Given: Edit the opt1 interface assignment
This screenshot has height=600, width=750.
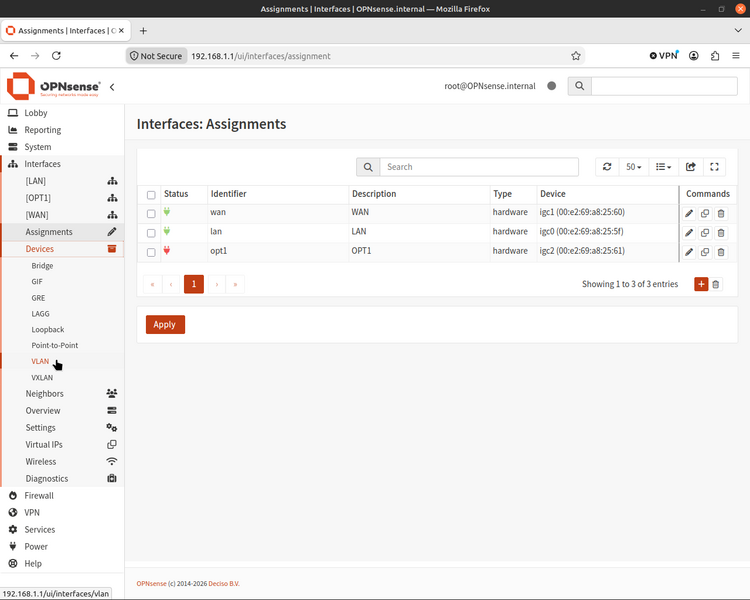Looking at the screenshot, I should [x=689, y=252].
